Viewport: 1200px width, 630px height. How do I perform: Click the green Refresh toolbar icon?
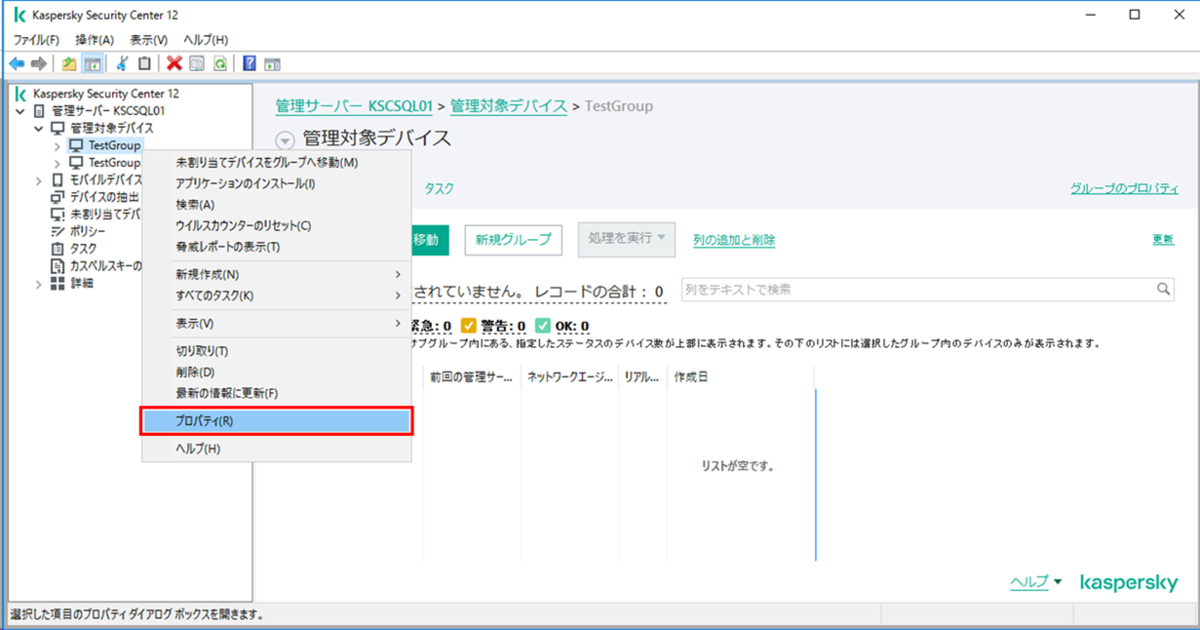tap(219, 63)
